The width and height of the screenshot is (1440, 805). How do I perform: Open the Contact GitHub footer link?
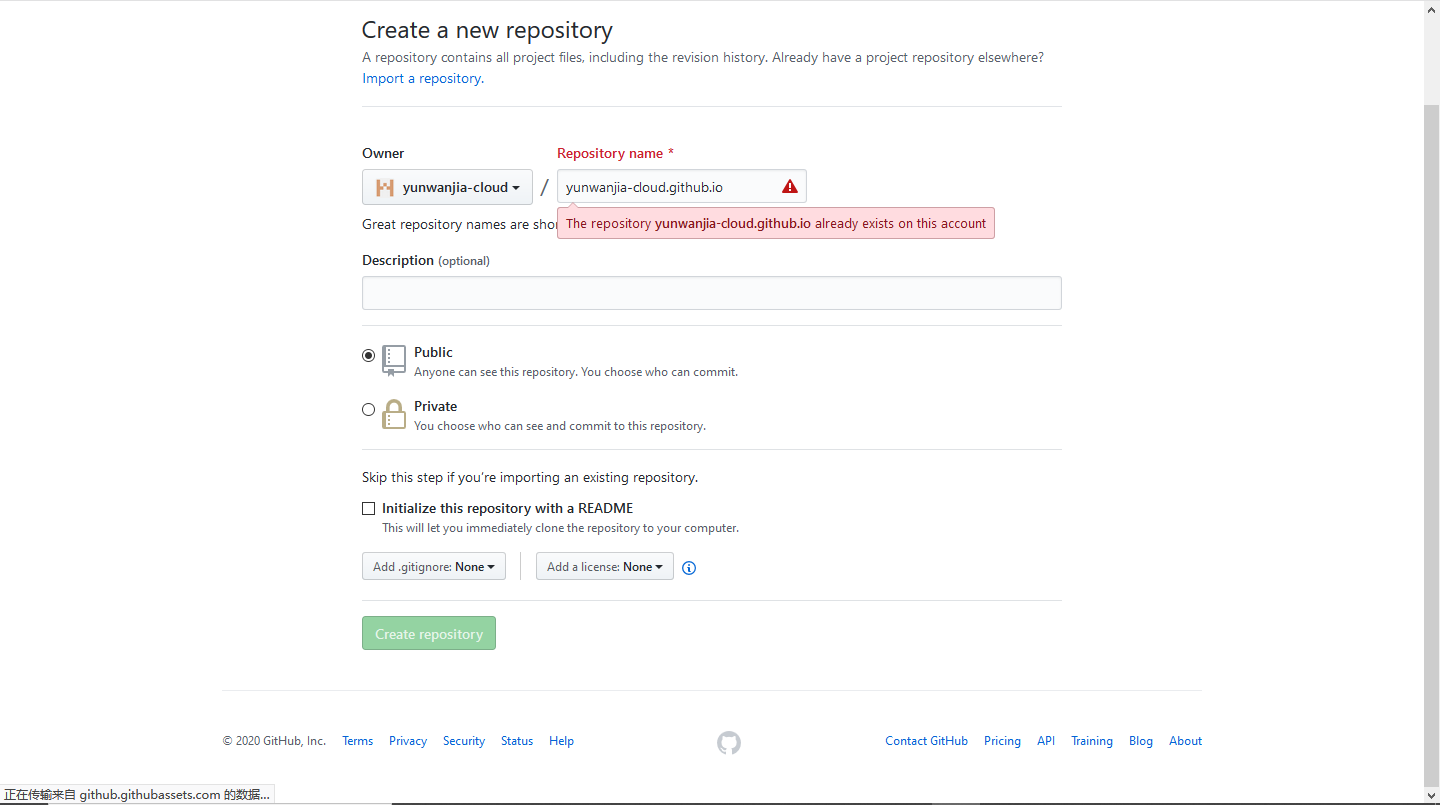coord(926,741)
